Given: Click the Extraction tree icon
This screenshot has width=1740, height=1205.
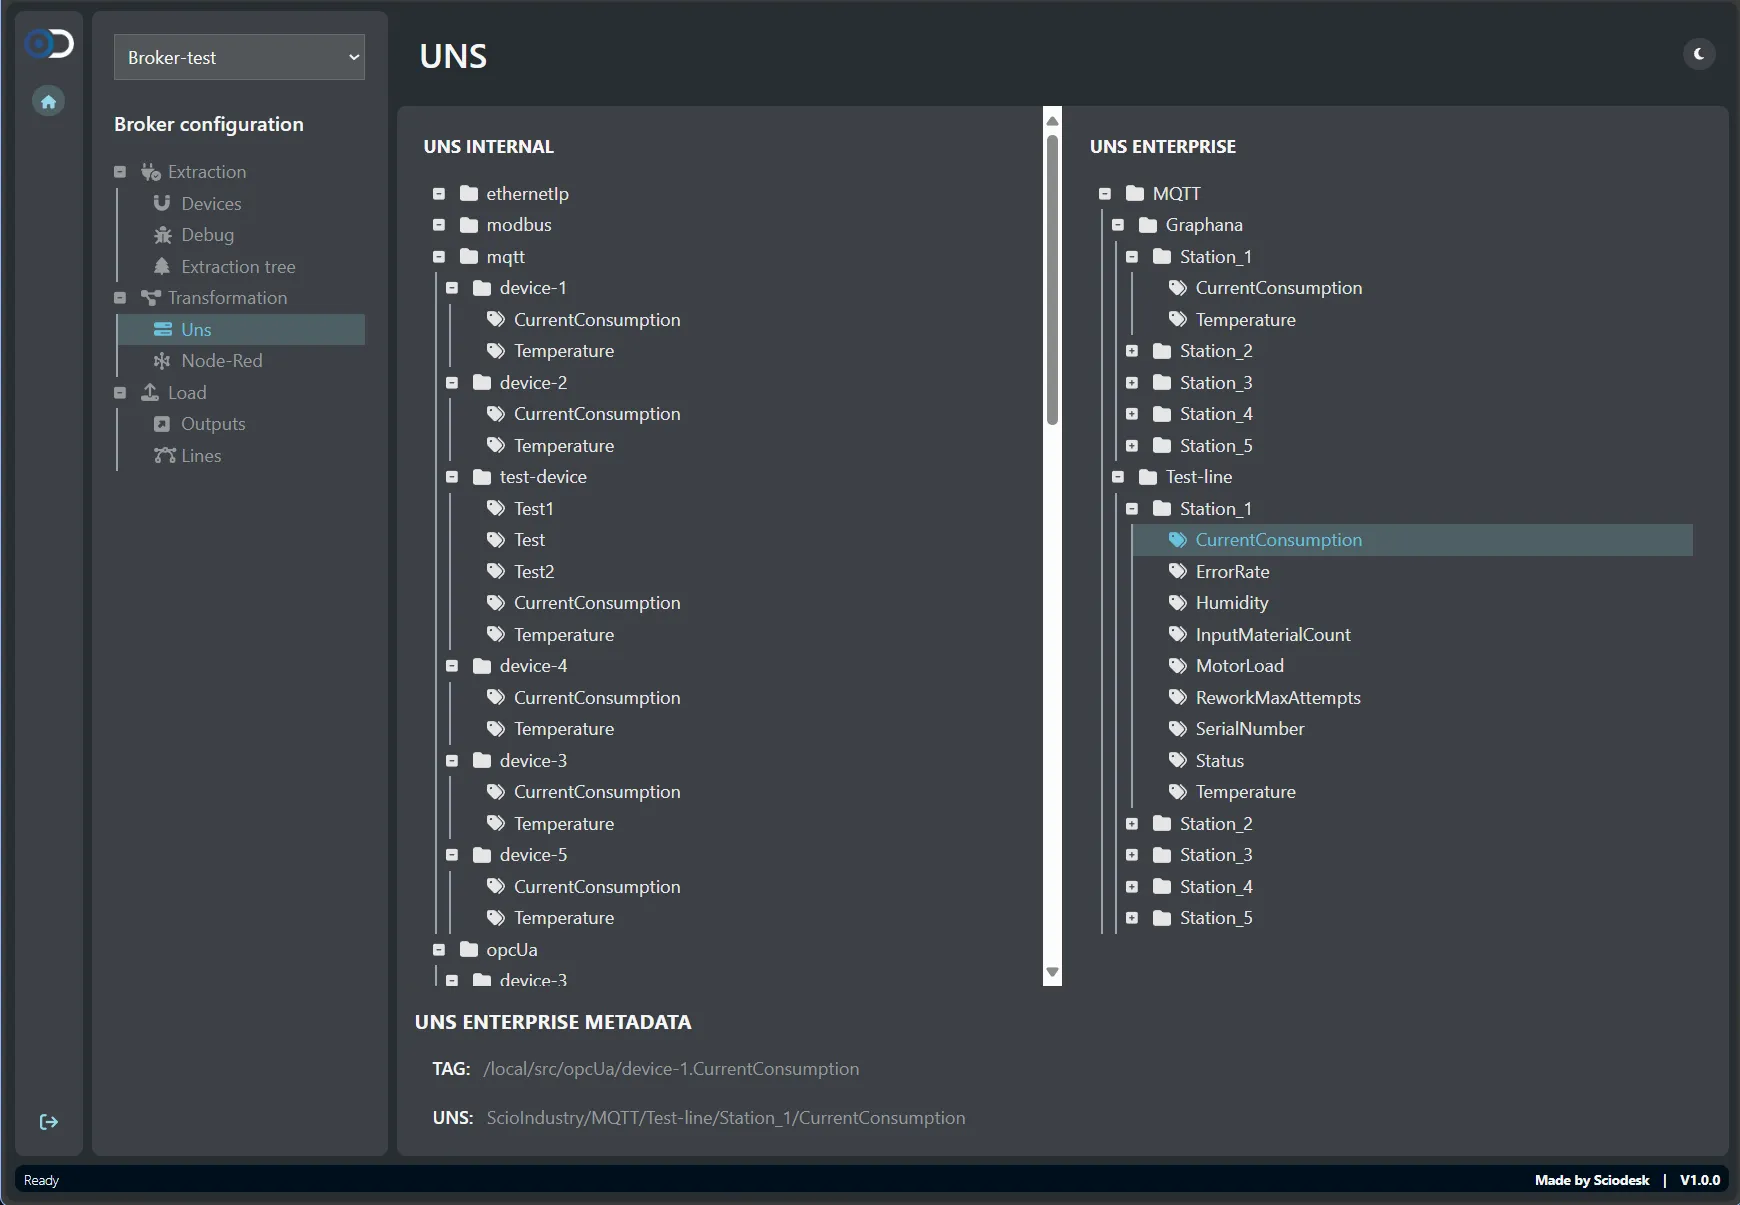Looking at the screenshot, I should pos(162,267).
